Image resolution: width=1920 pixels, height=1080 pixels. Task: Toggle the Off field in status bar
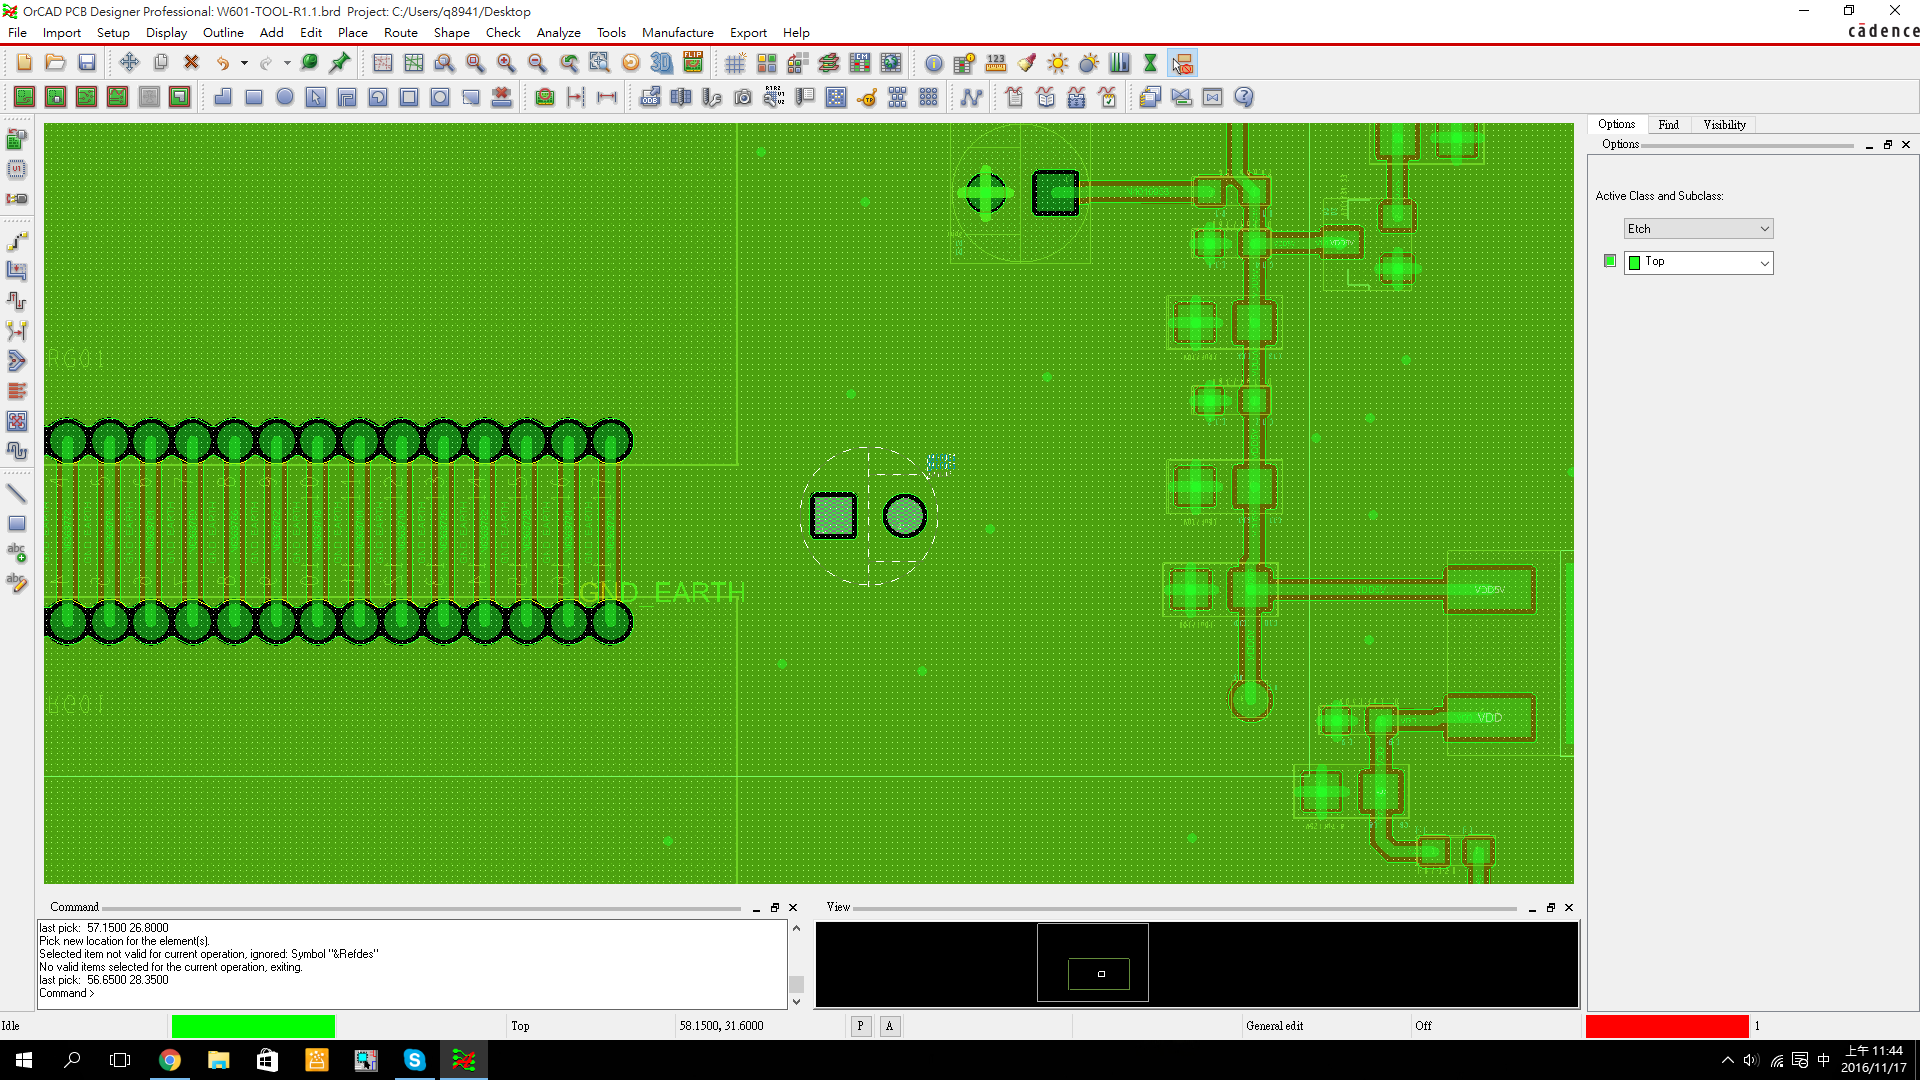pos(1423,1026)
